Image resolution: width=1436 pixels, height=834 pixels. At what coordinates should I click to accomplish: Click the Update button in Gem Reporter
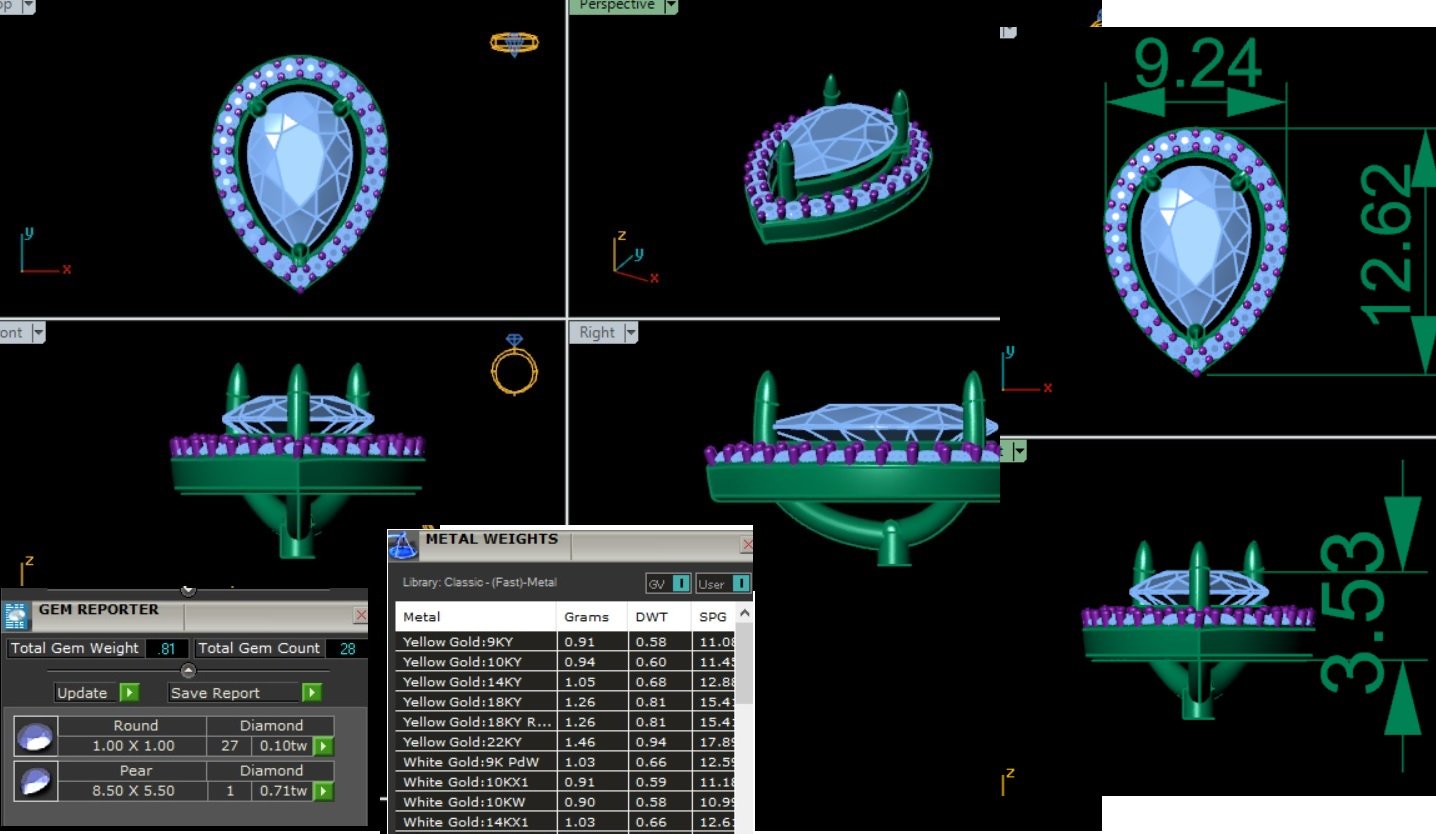(x=87, y=693)
